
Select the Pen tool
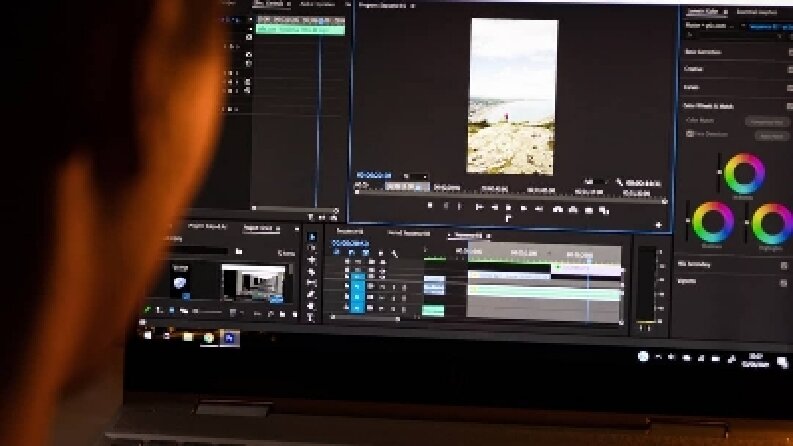click(x=312, y=294)
